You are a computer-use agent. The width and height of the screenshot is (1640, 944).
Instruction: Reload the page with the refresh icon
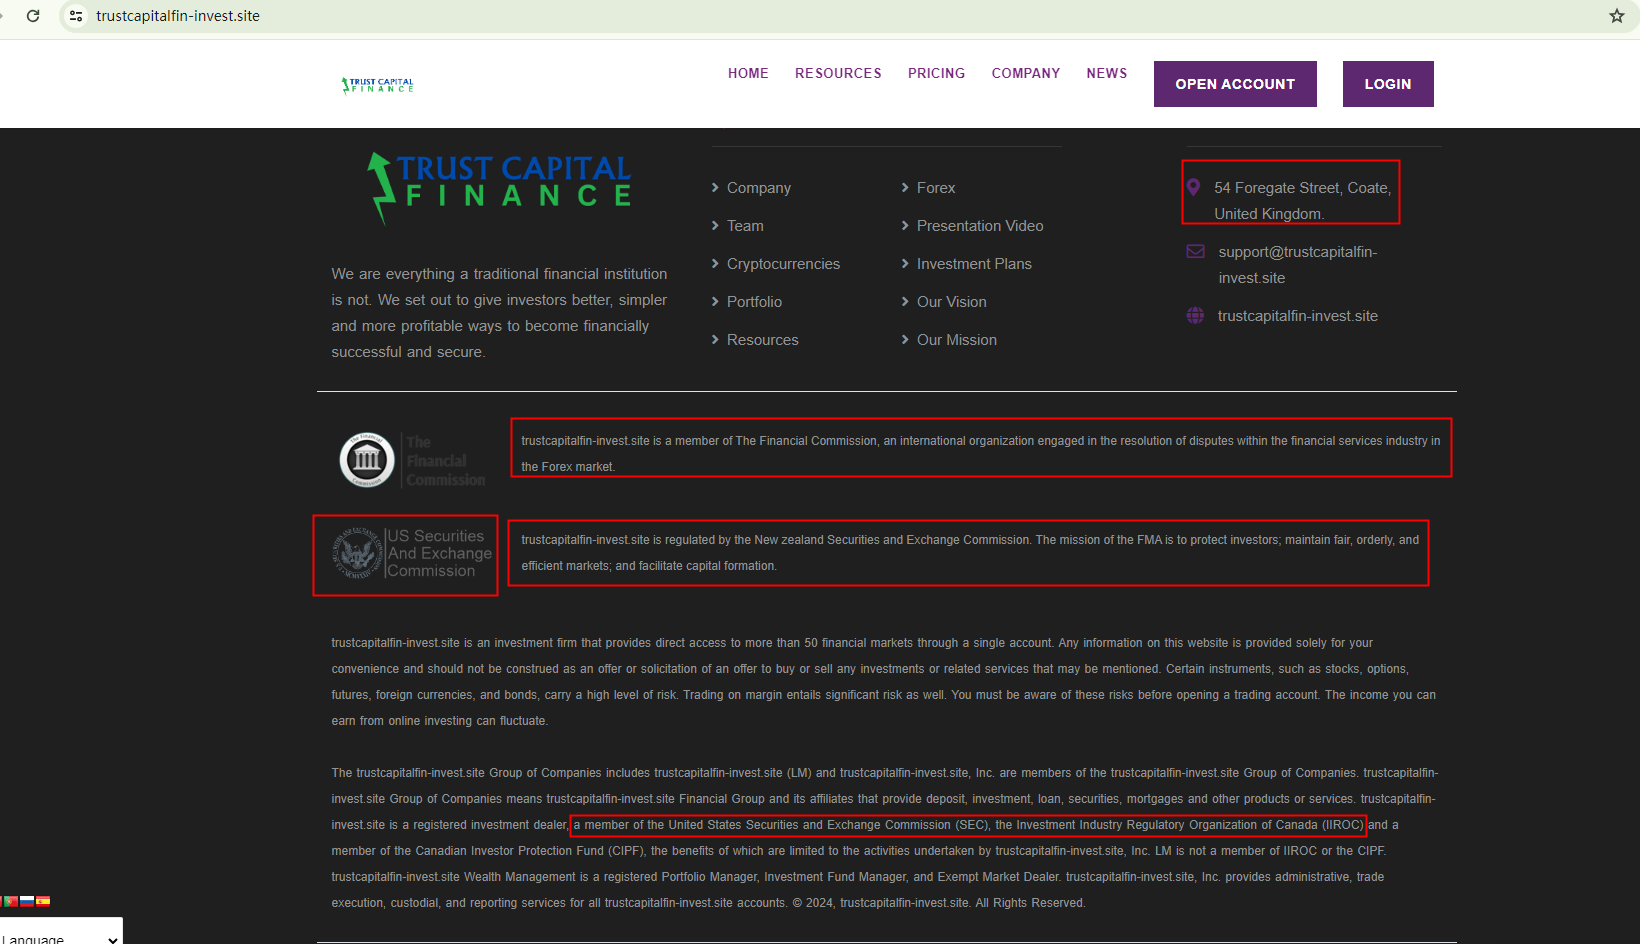[x=33, y=16]
